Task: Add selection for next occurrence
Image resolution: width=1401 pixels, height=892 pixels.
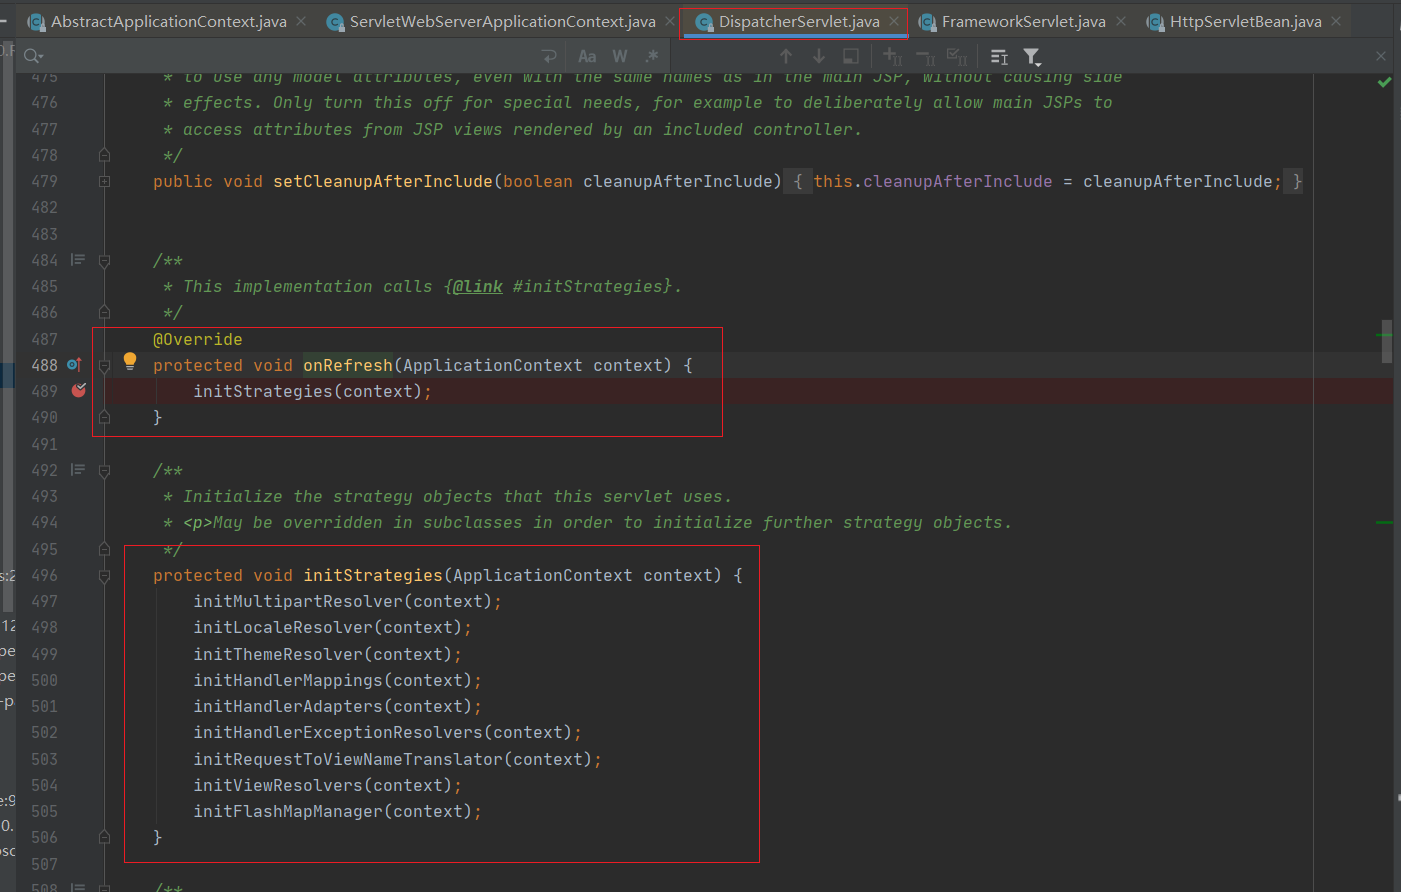Action: click(x=892, y=56)
